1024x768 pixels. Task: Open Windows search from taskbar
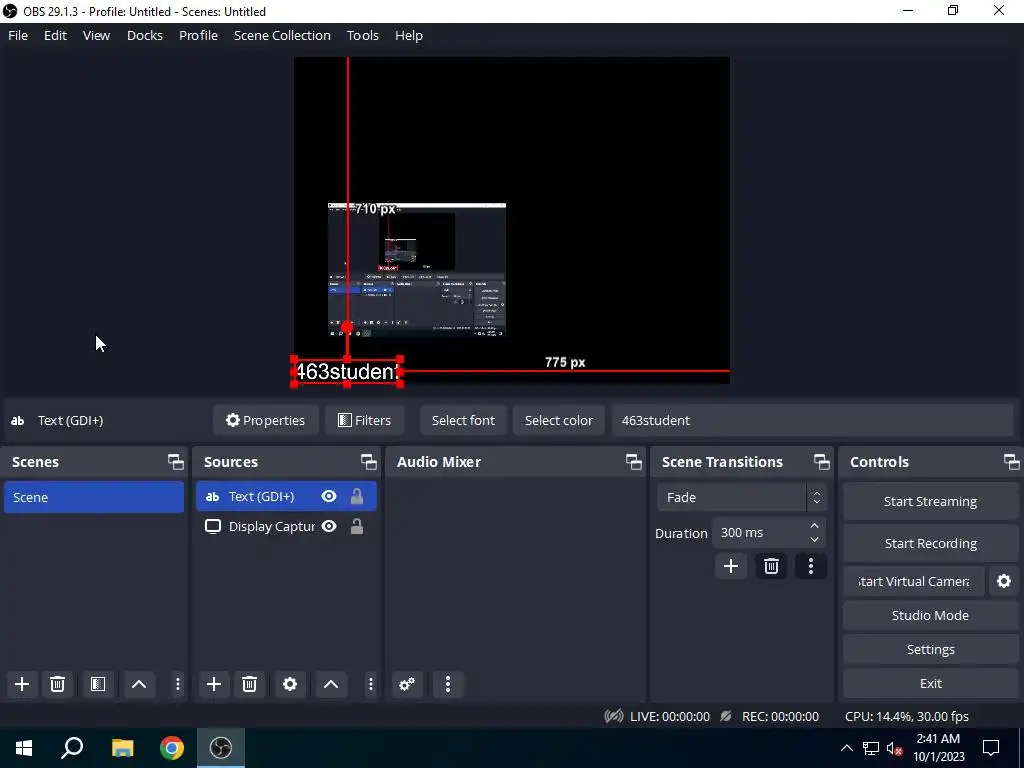(72, 748)
